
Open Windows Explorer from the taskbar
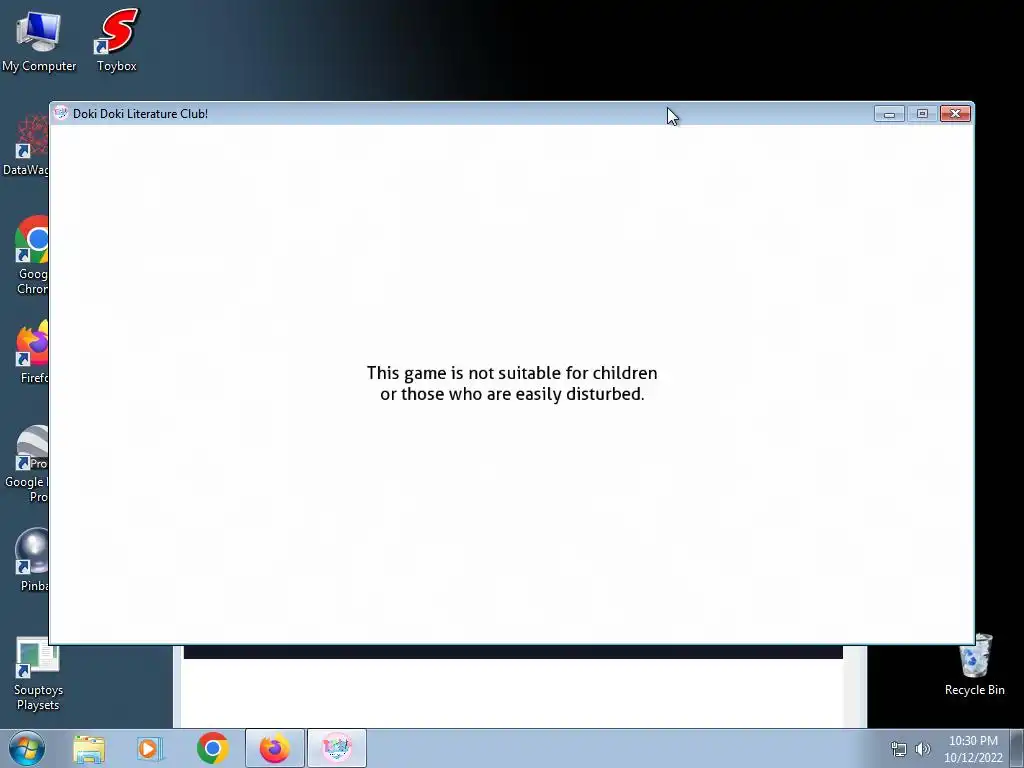pos(89,748)
